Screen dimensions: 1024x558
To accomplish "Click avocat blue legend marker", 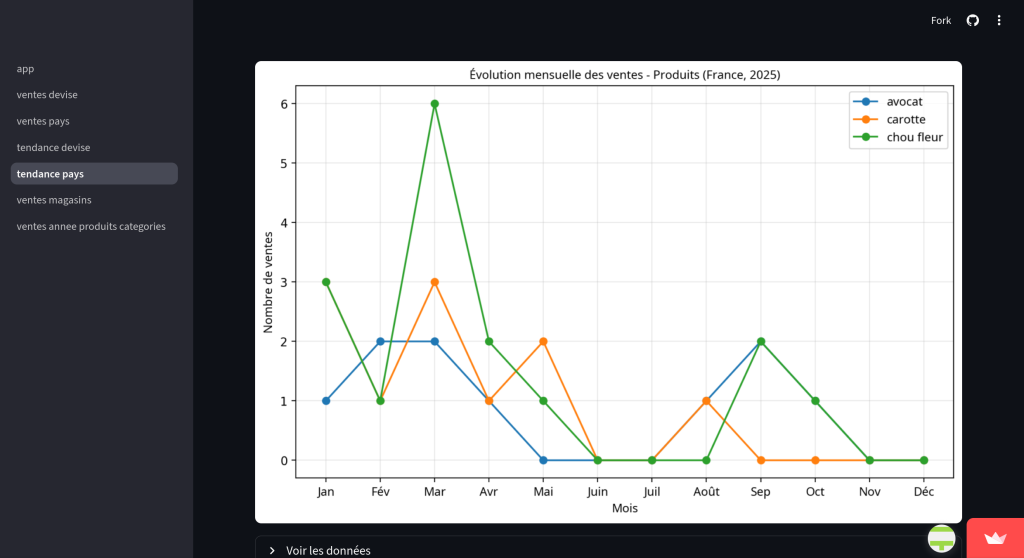I will [866, 102].
